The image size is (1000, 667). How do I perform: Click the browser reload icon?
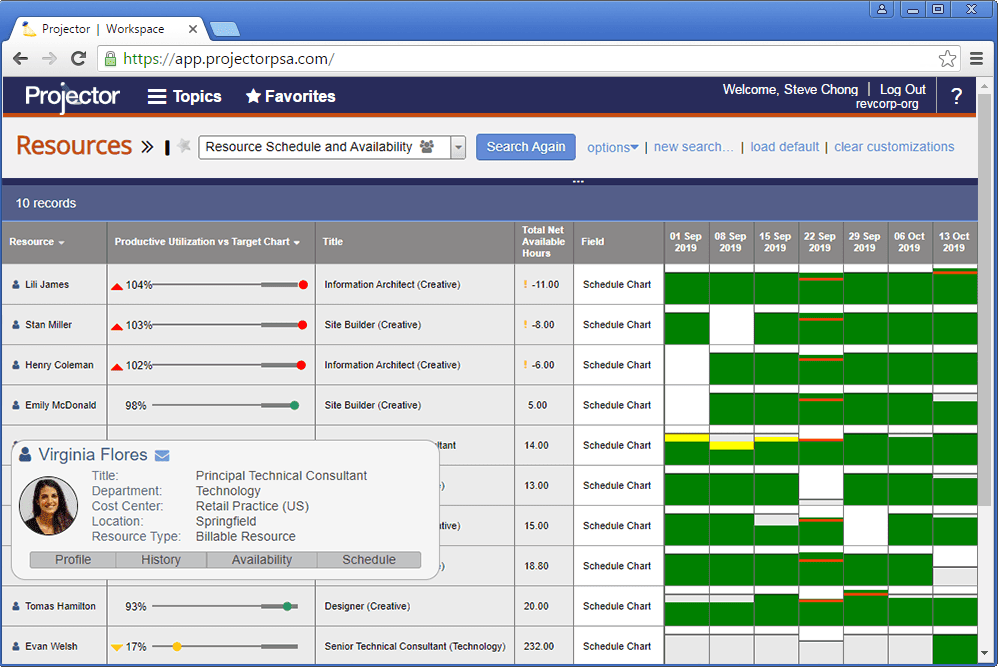[79, 59]
